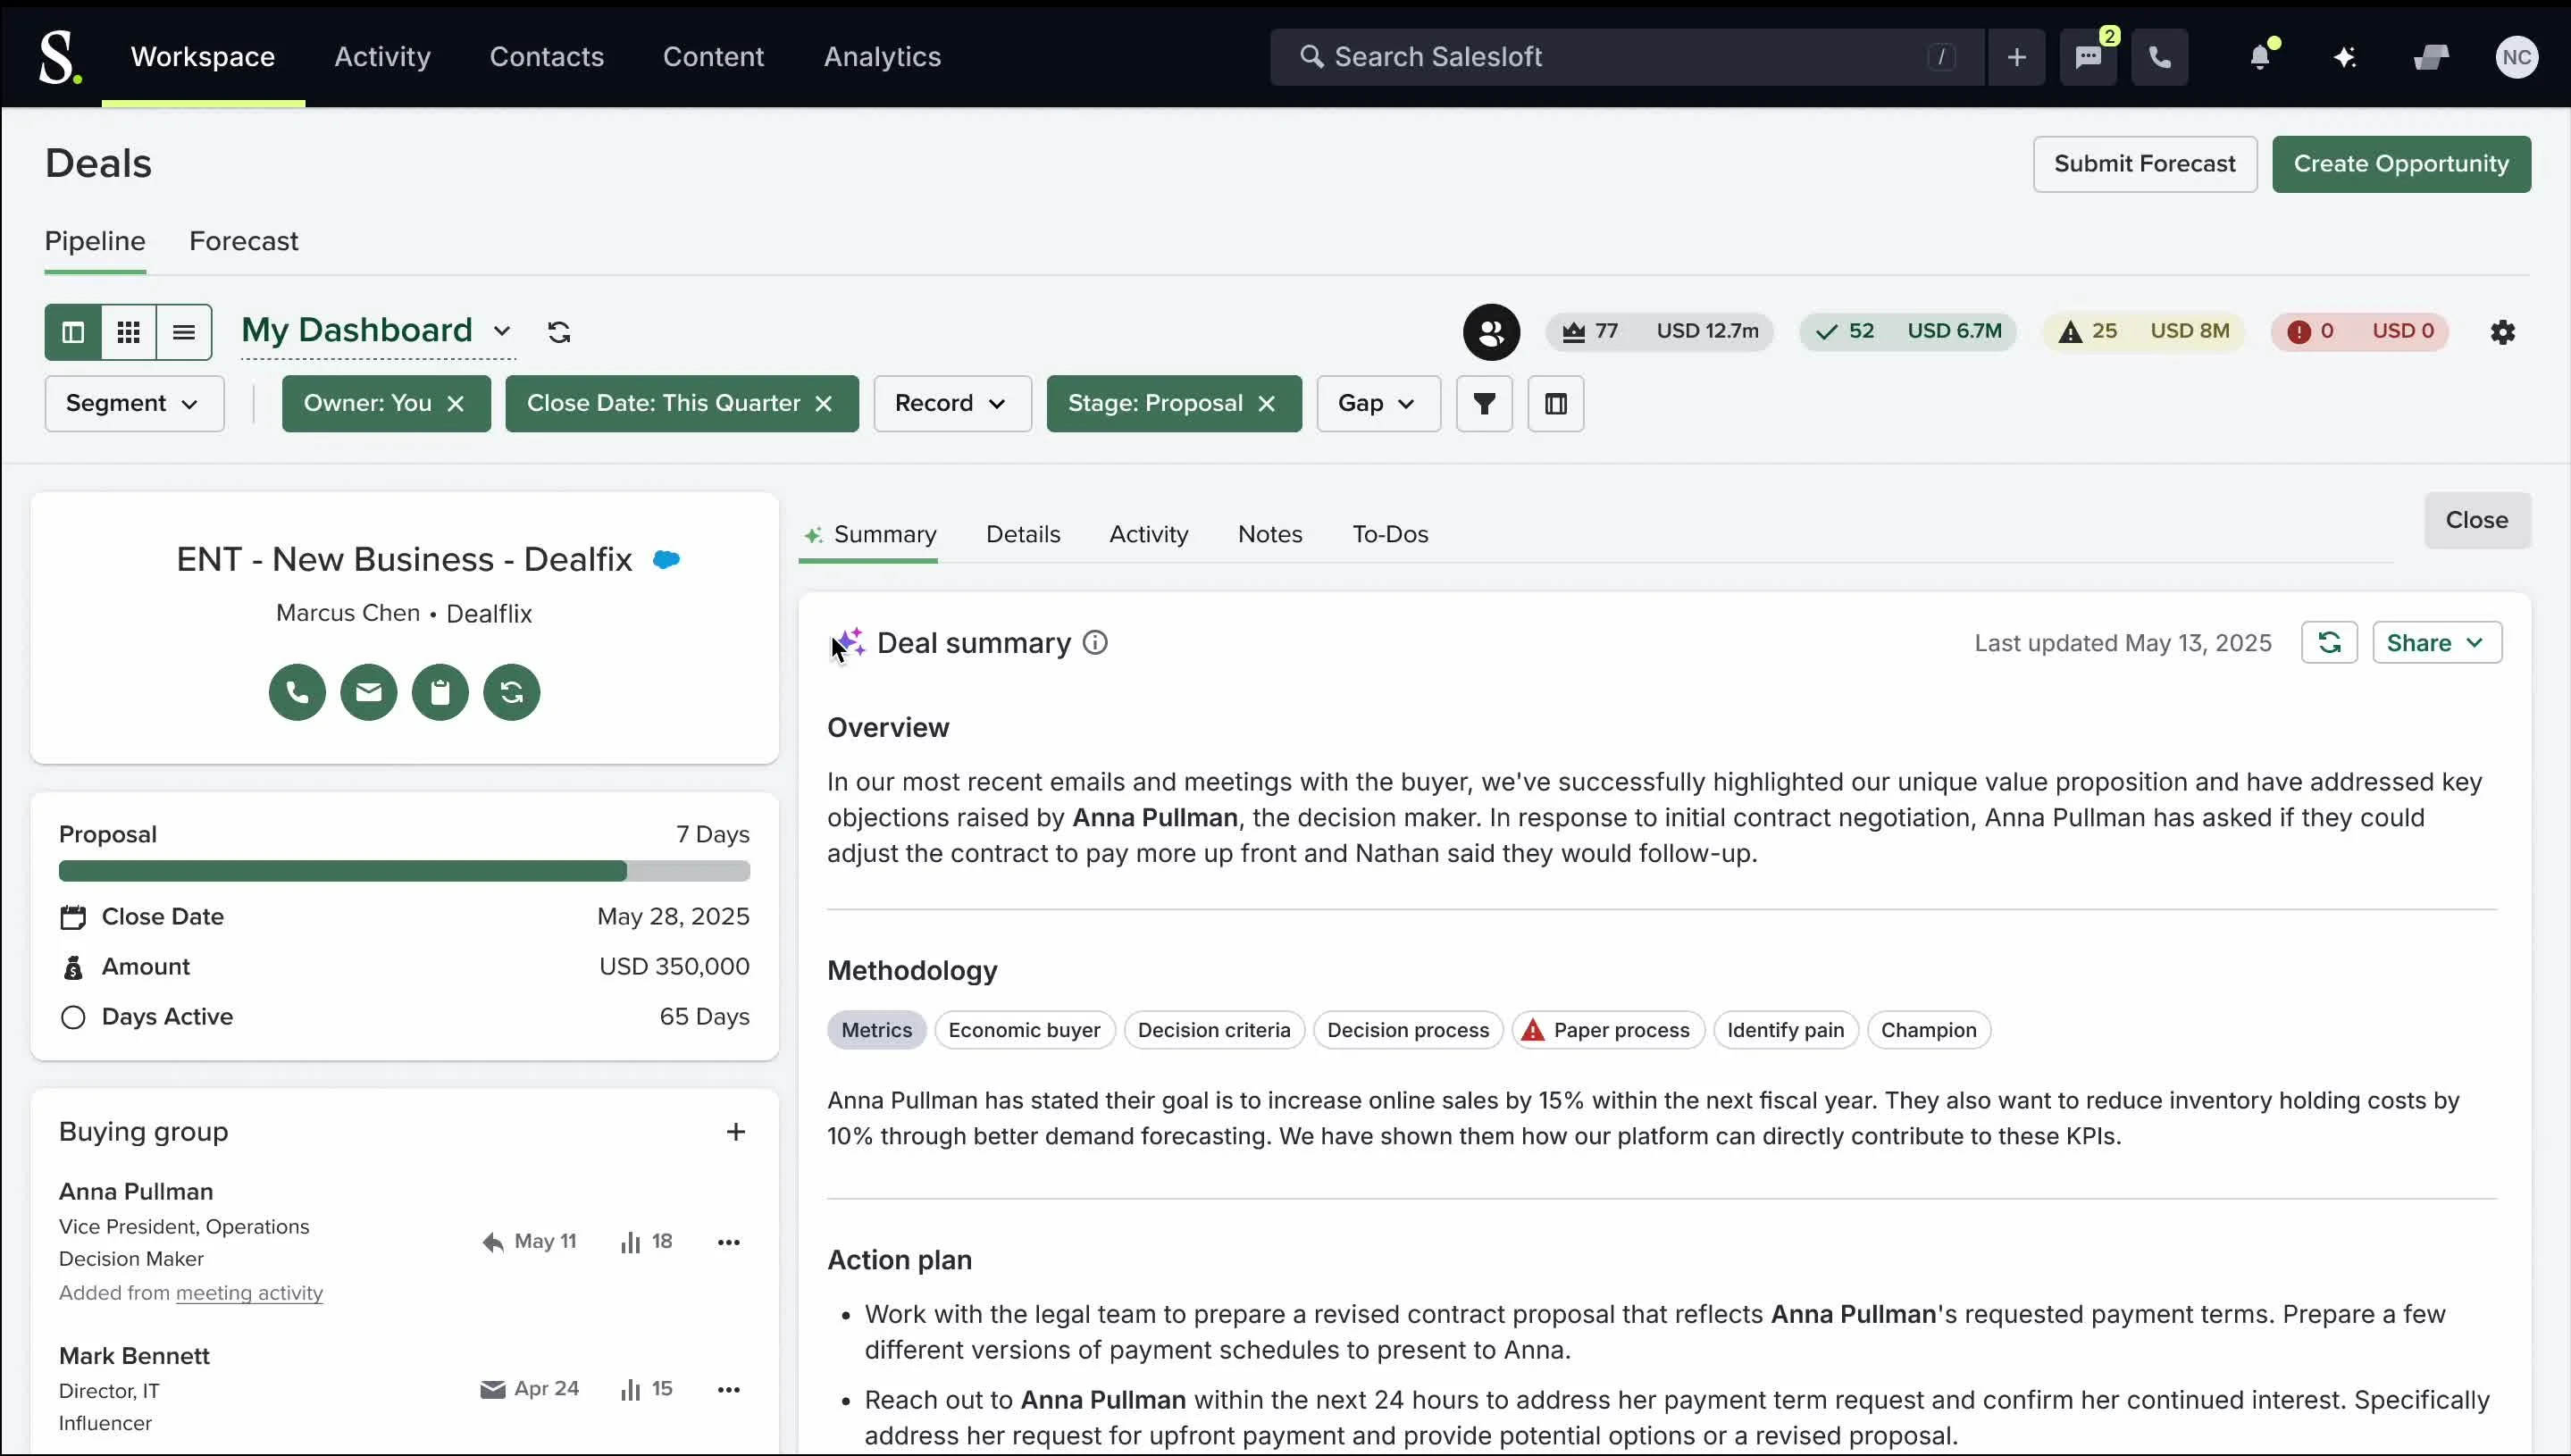The width and height of the screenshot is (2571, 1456).
Task: Select the Economic buyer chip
Action: (x=1024, y=1029)
